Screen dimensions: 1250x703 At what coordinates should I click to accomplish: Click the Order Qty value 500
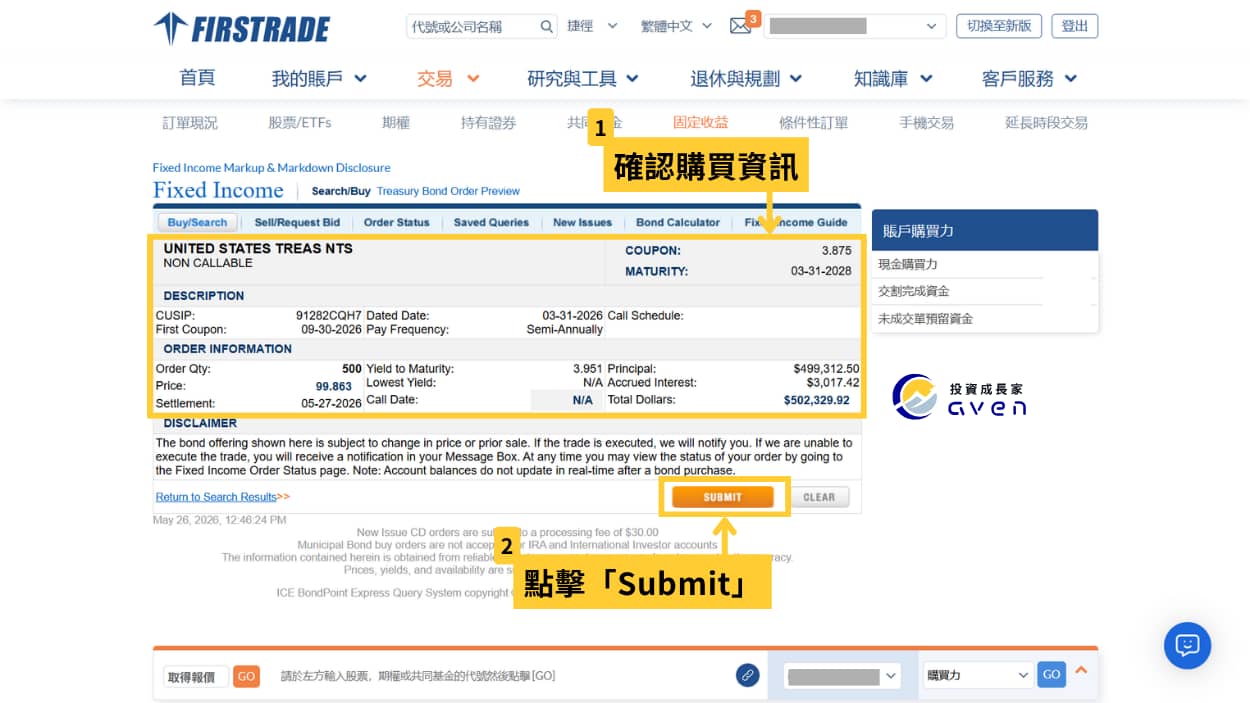point(352,369)
